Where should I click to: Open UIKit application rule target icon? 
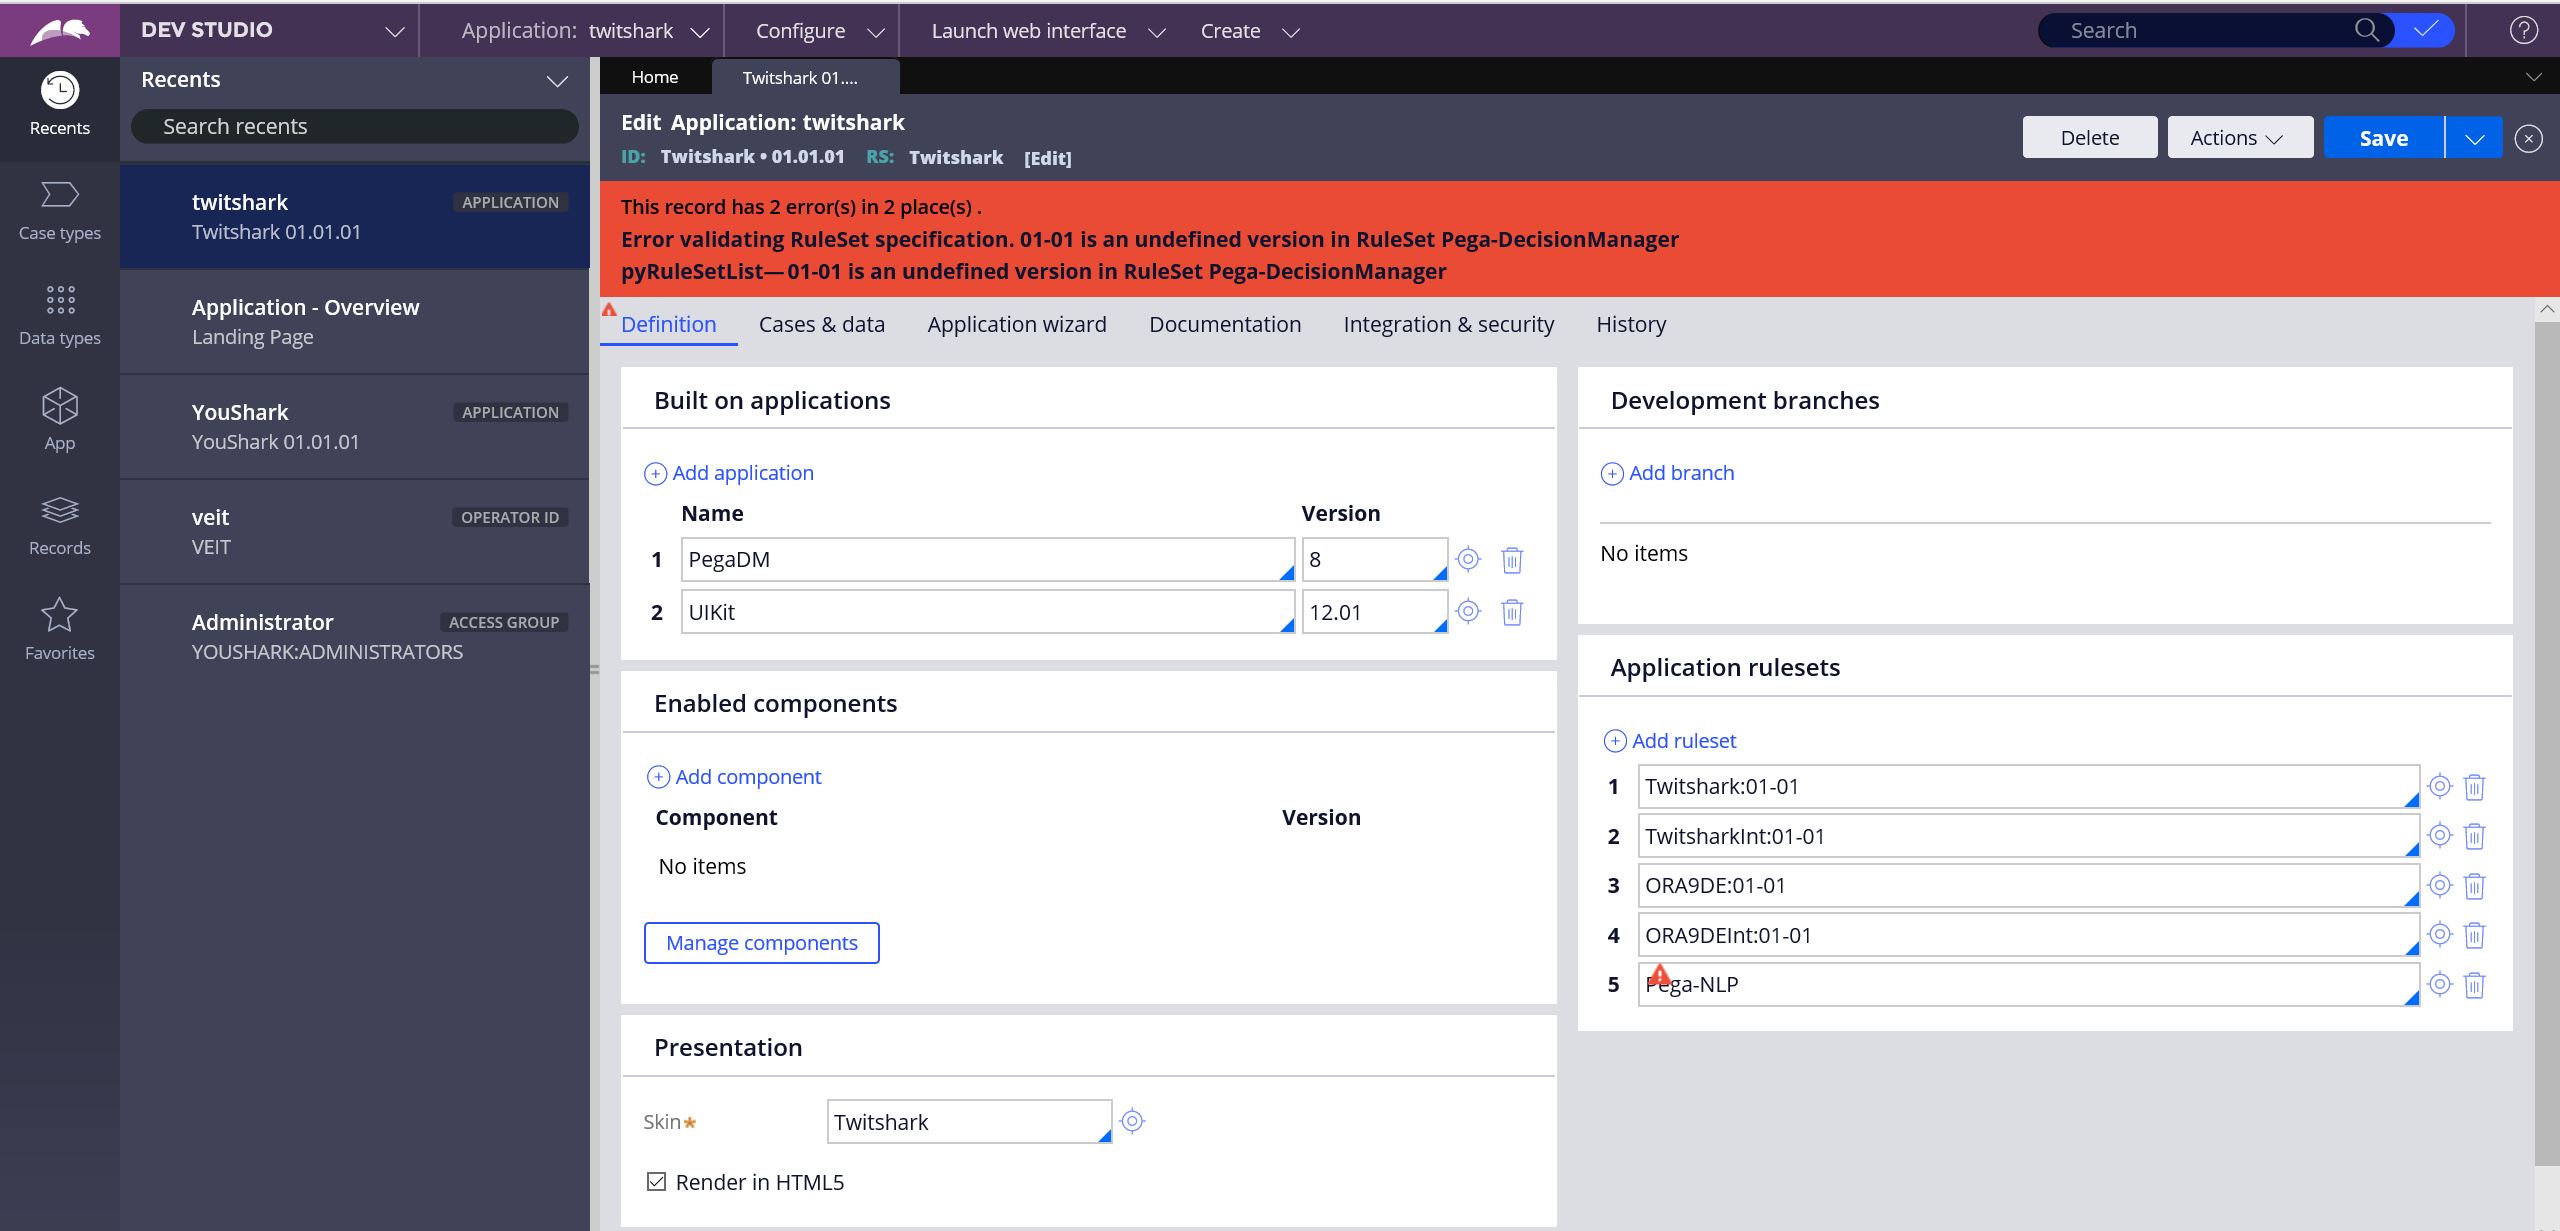pyautogui.click(x=1467, y=611)
